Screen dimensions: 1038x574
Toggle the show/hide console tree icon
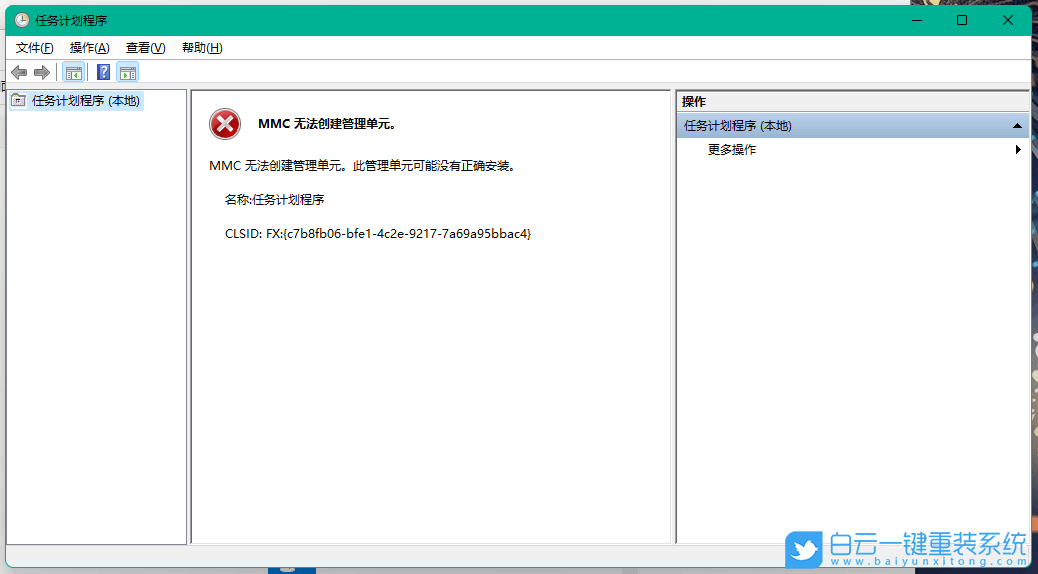(73, 72)
